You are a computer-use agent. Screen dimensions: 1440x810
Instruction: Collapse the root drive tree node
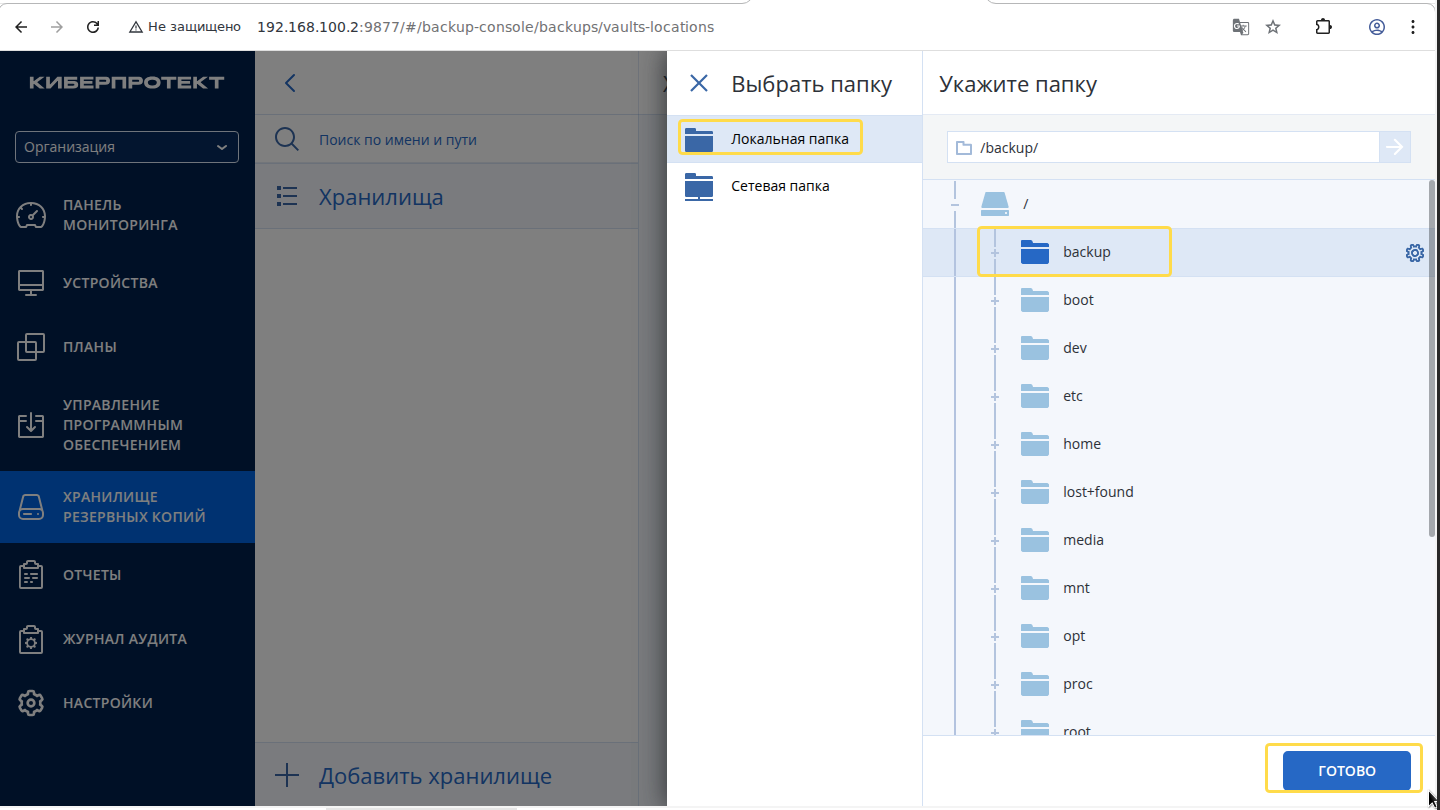click(955, 204)
